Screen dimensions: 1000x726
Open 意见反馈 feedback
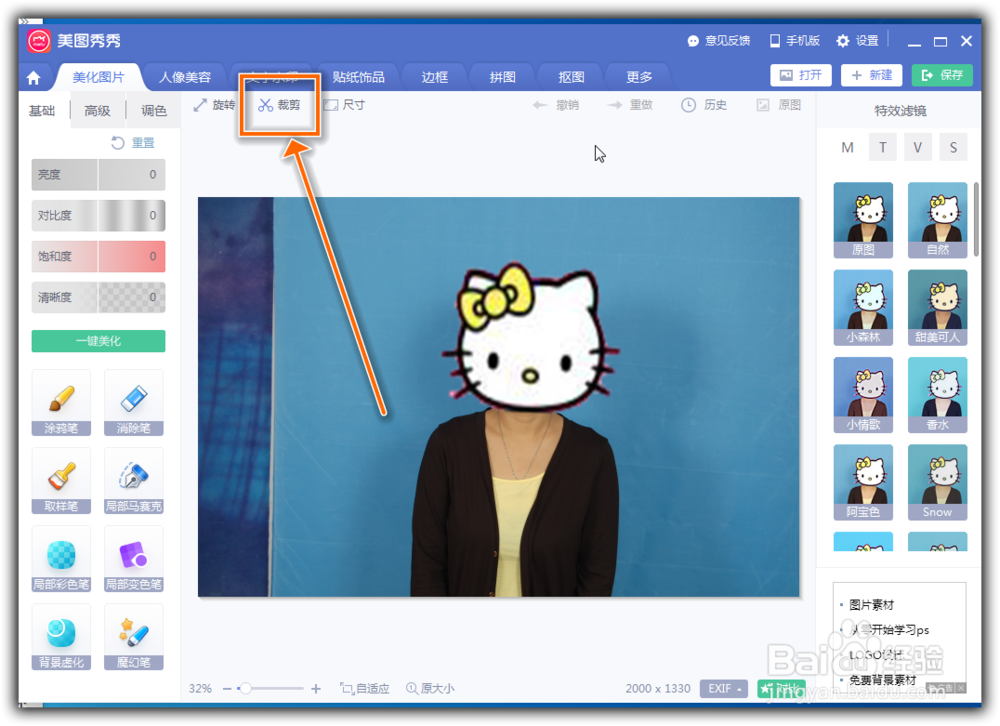click(x=719, y=41)
